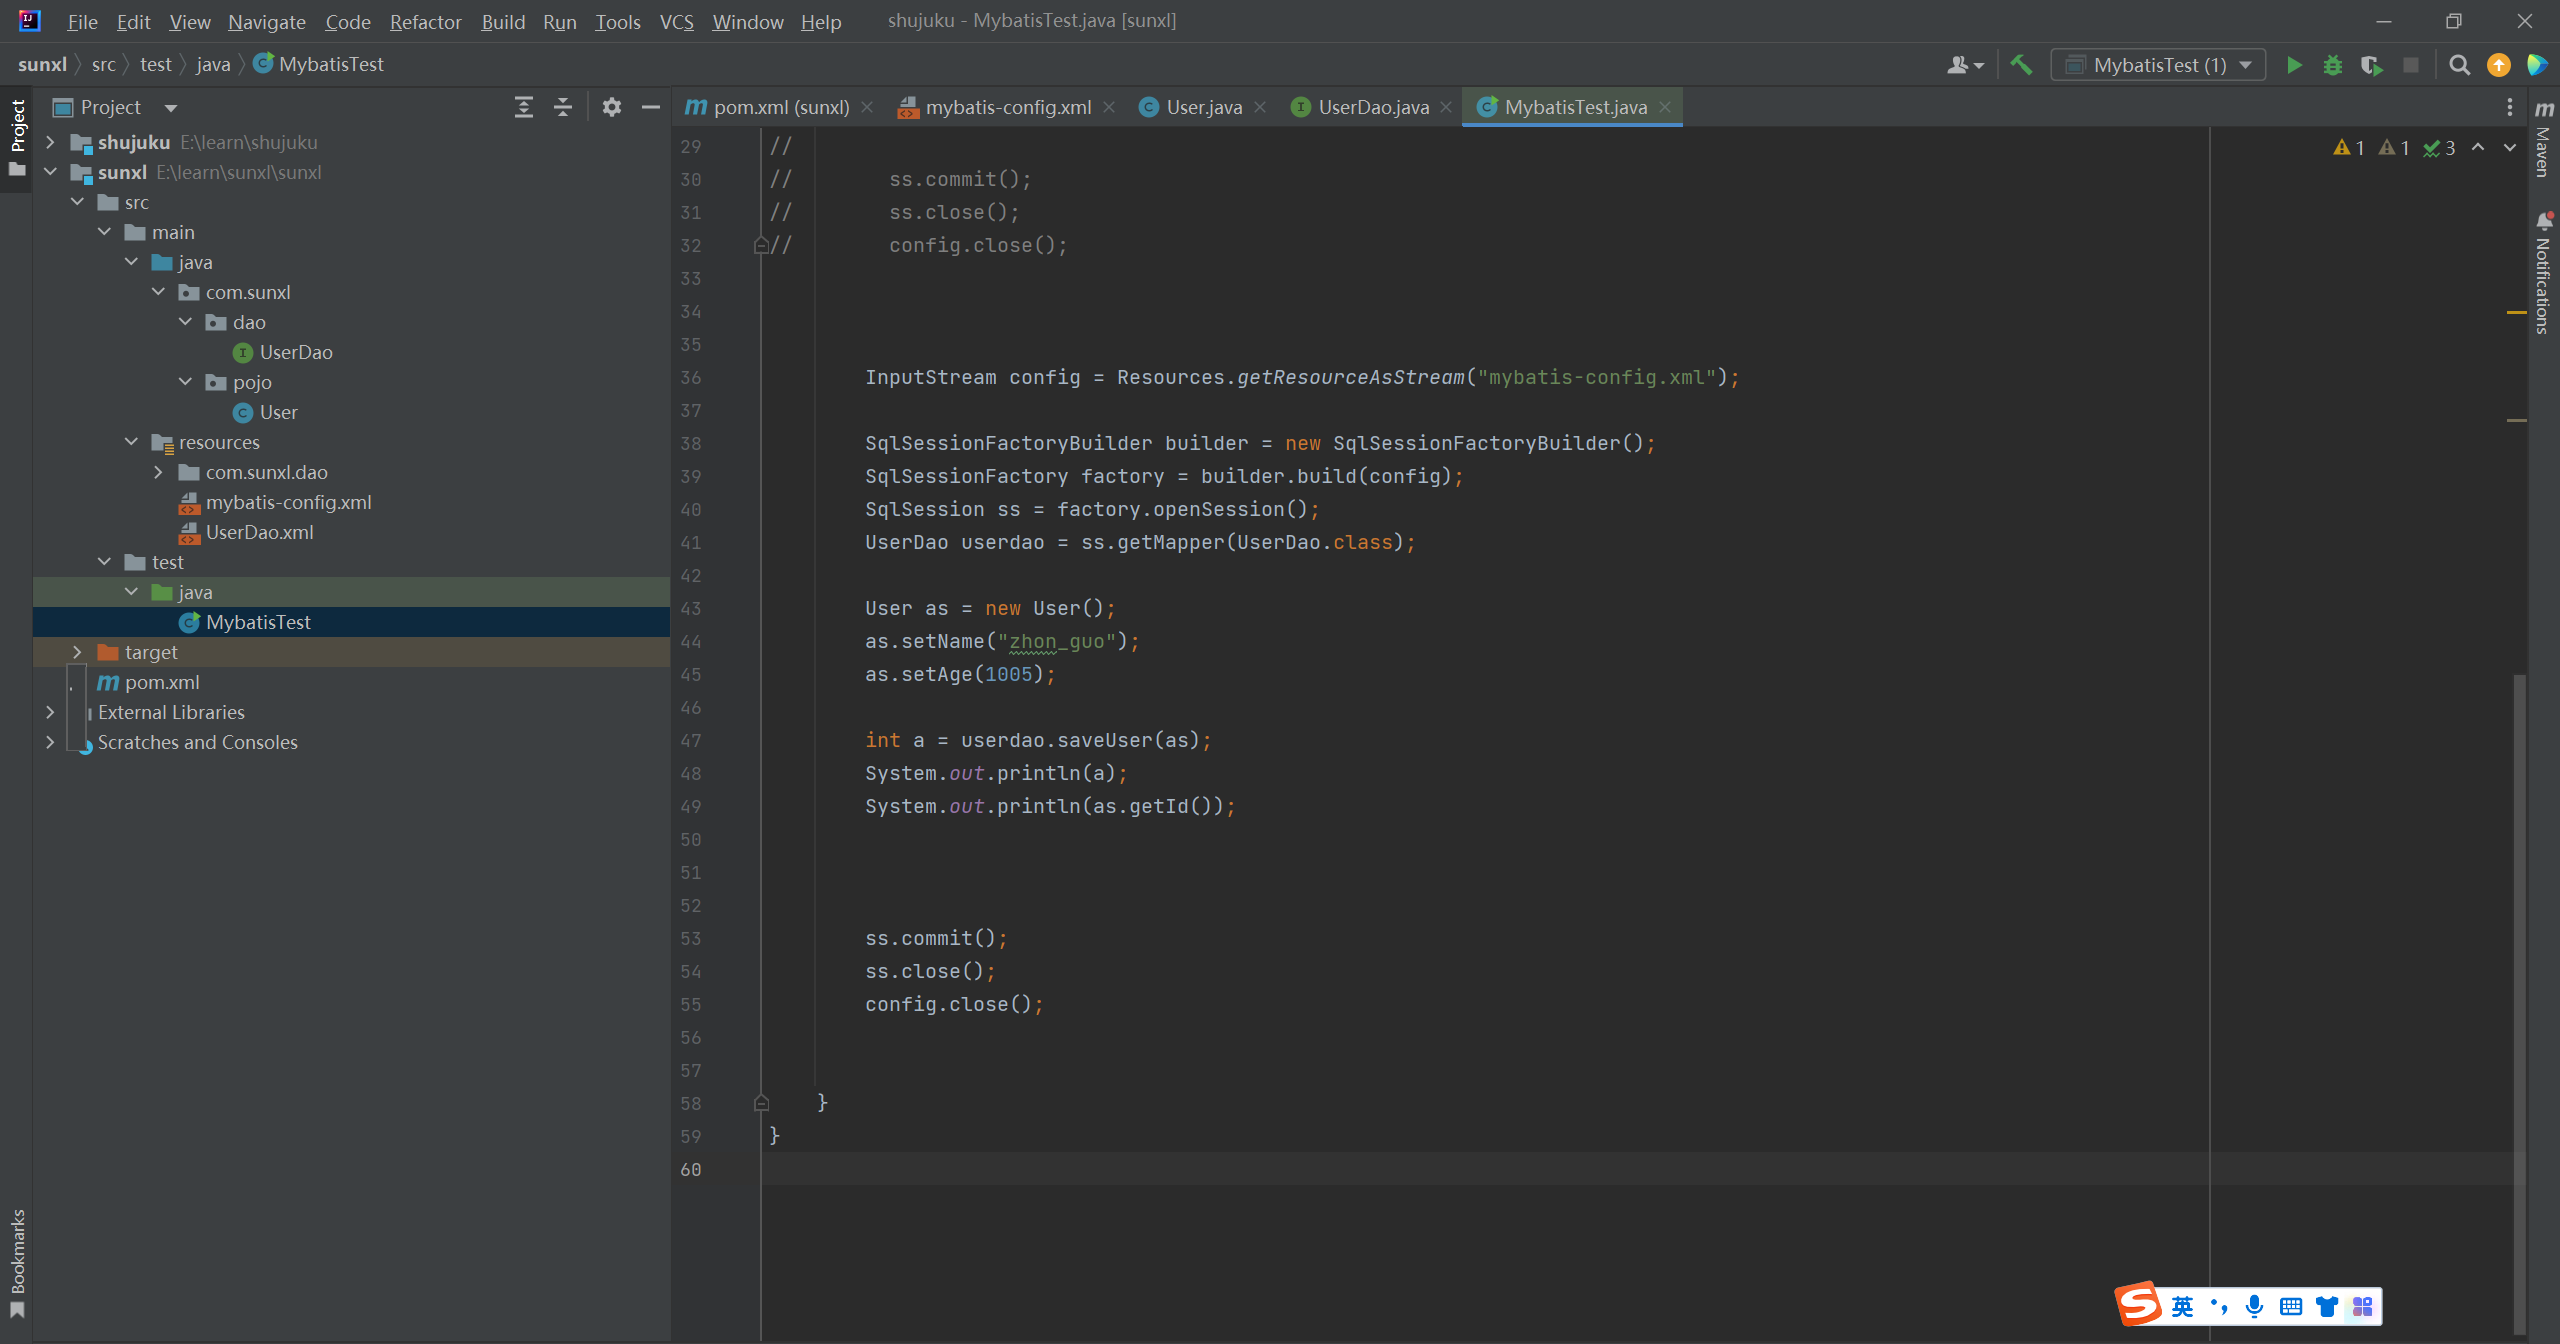
Task: Expand the shujuku project node
Action: (x=50, y=142)
